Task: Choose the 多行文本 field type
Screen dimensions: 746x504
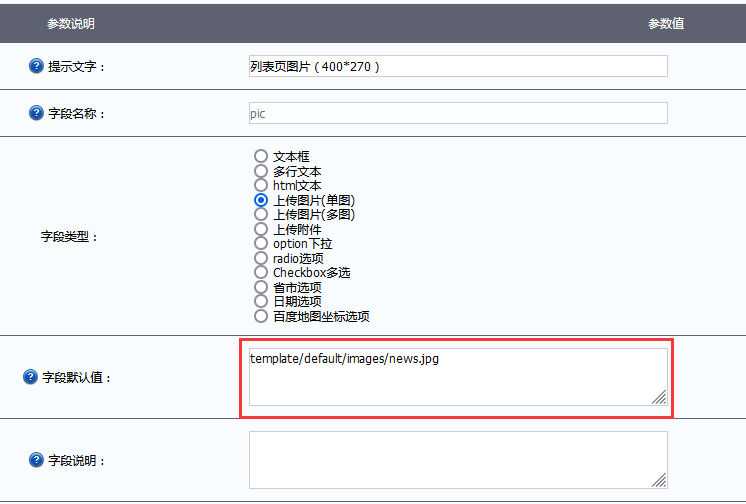Action: 261,171
